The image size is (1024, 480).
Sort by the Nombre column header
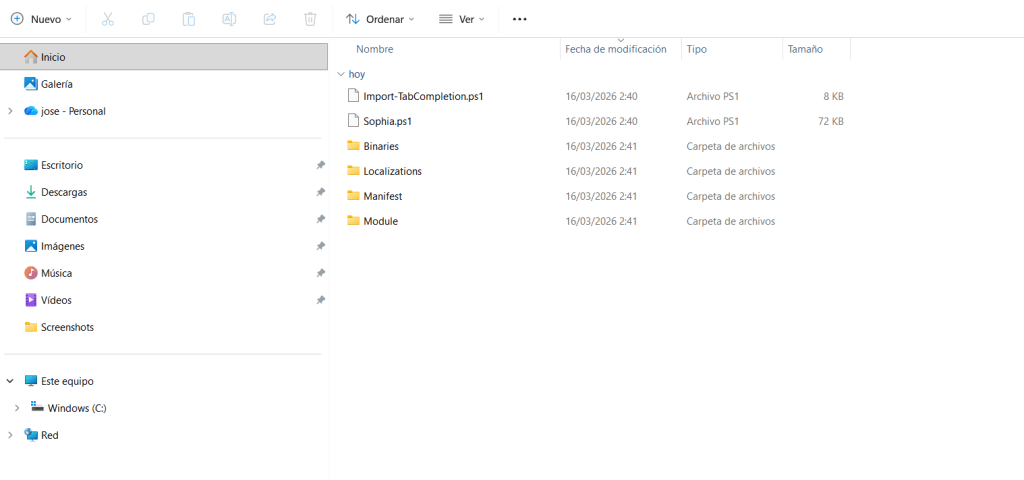(x=375, y=49)
